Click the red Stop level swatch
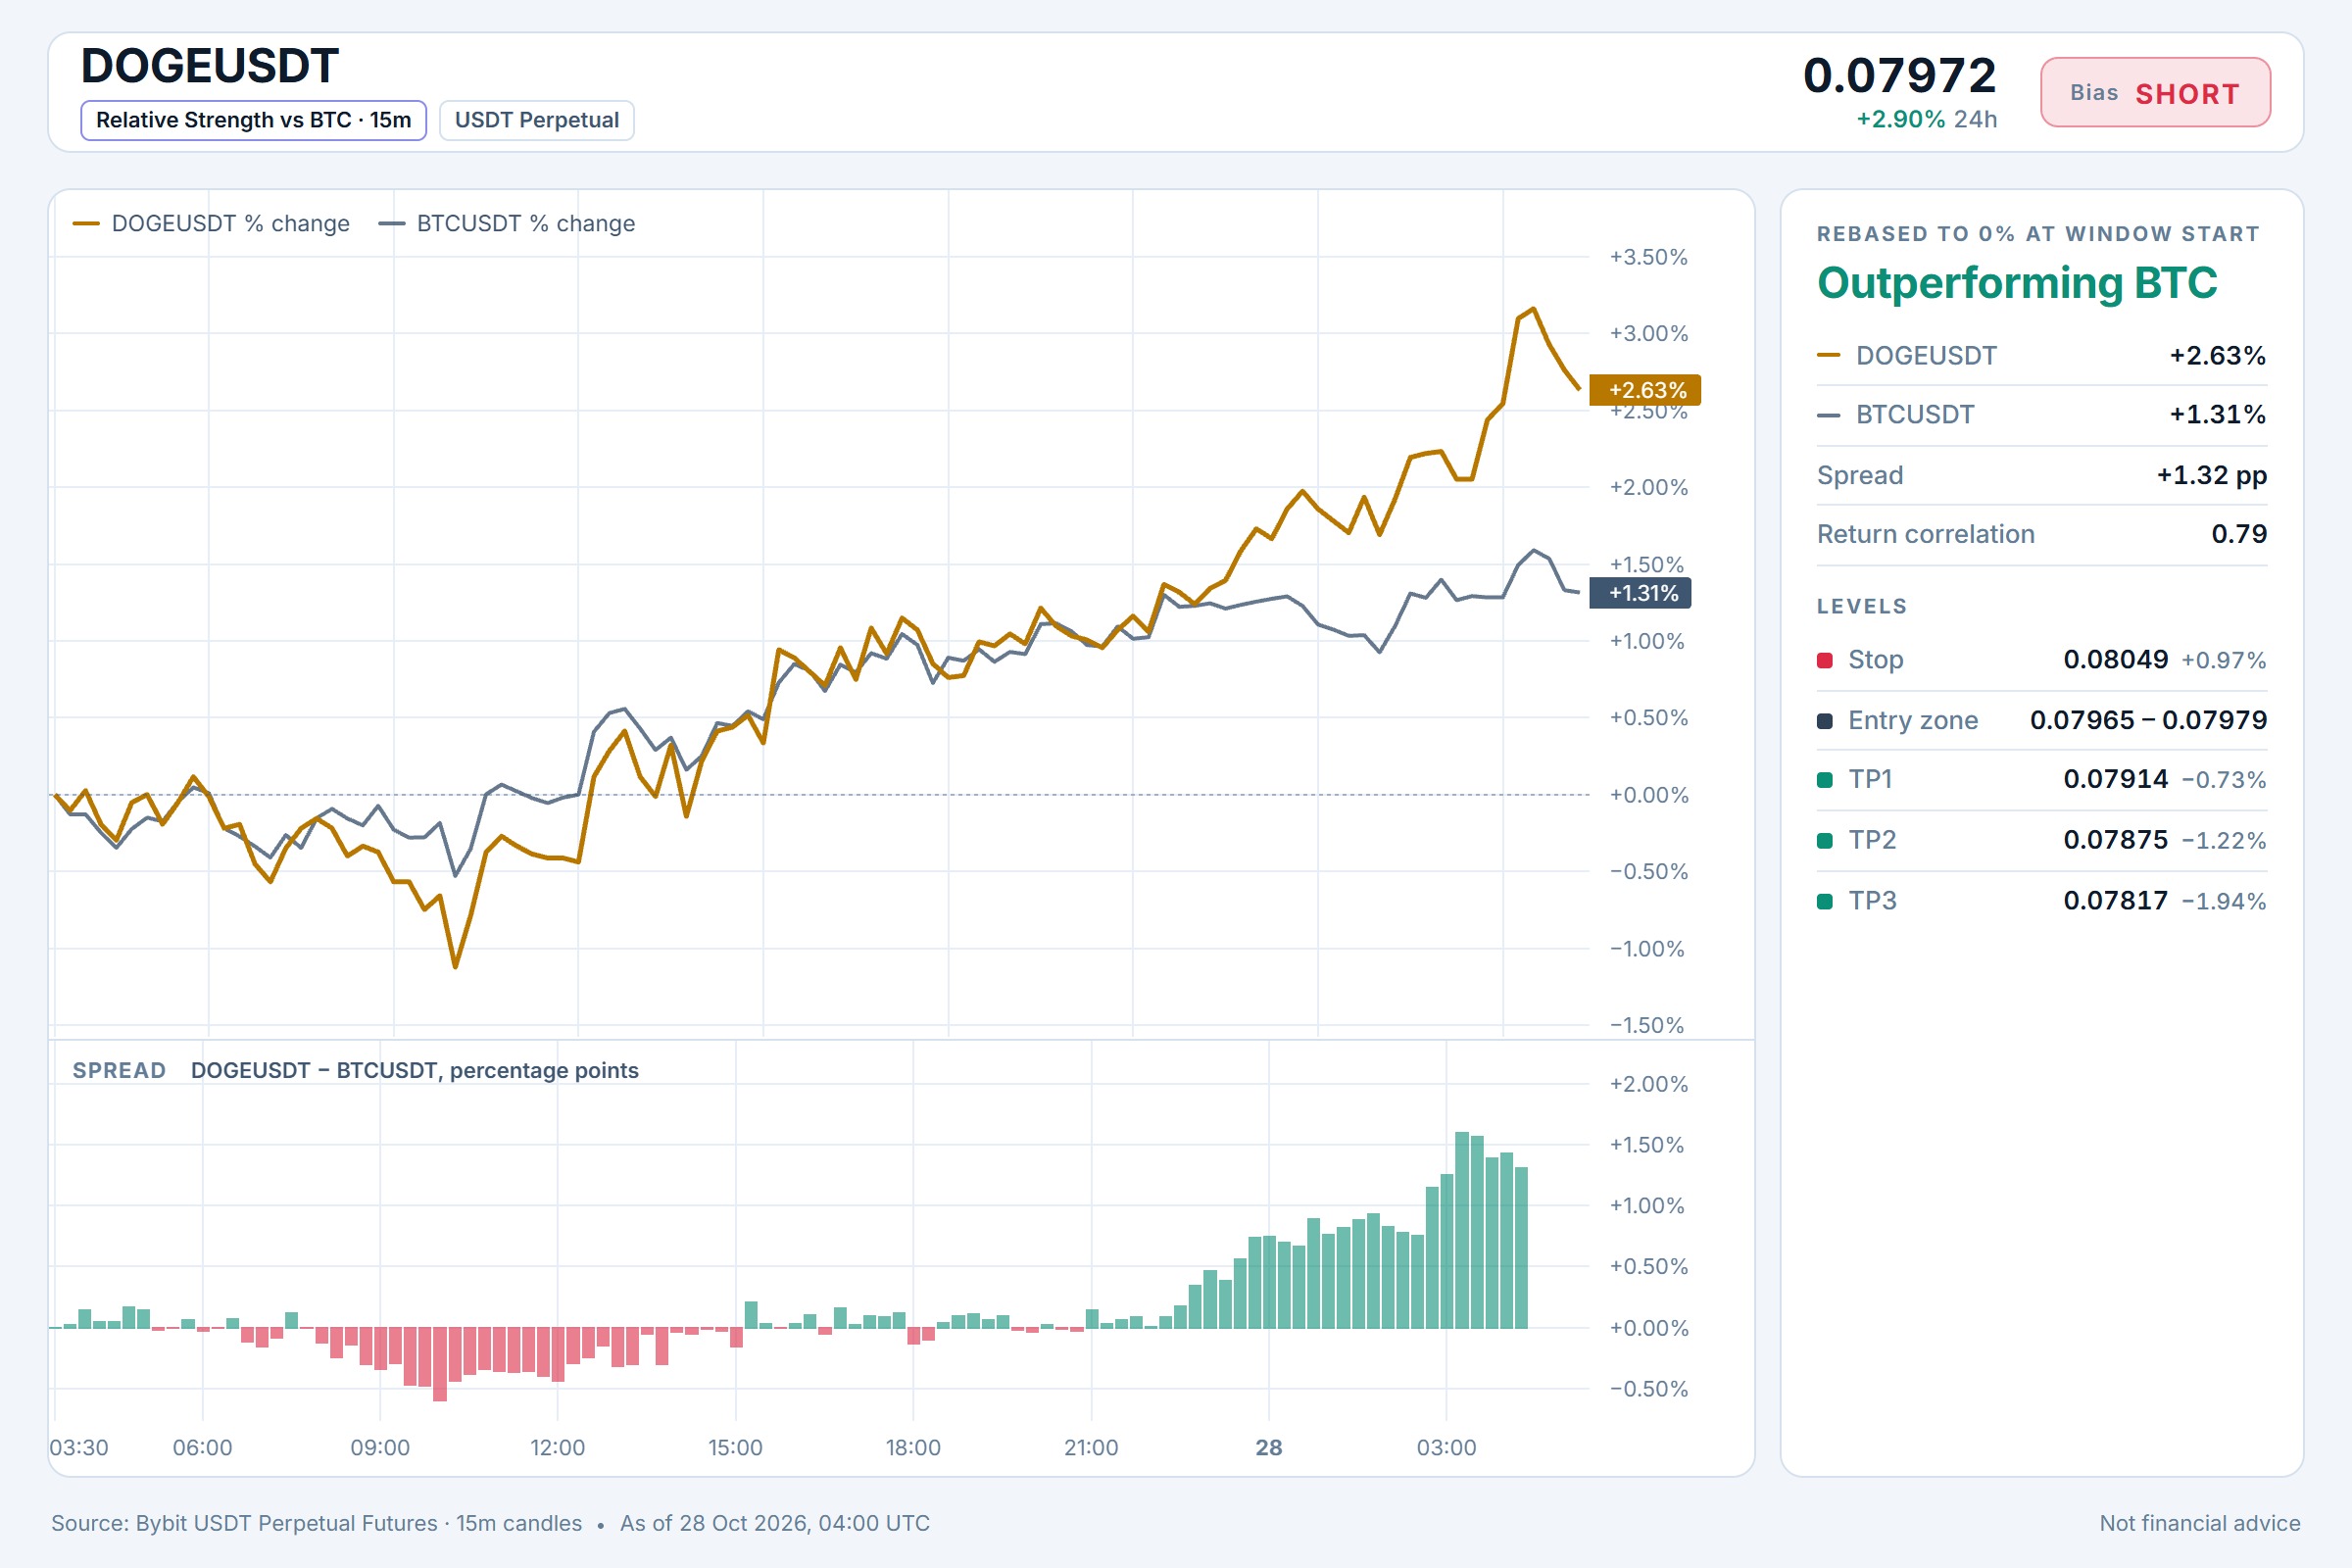 point(1825,660)
